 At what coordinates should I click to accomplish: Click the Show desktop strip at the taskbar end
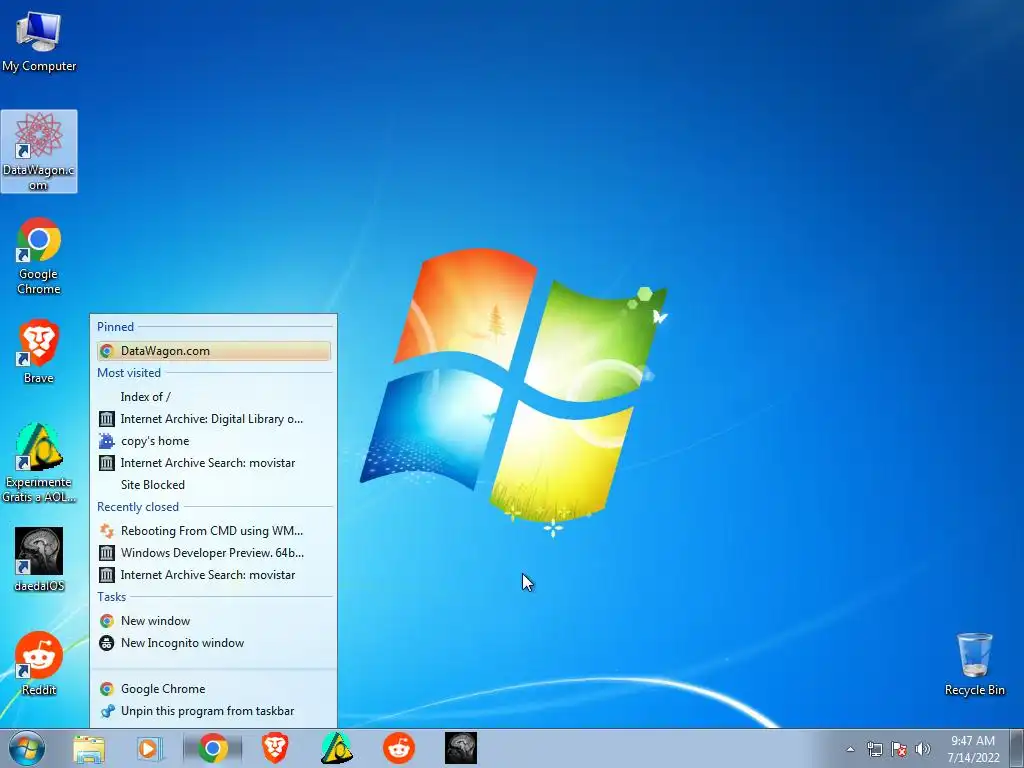[1017, 748]
